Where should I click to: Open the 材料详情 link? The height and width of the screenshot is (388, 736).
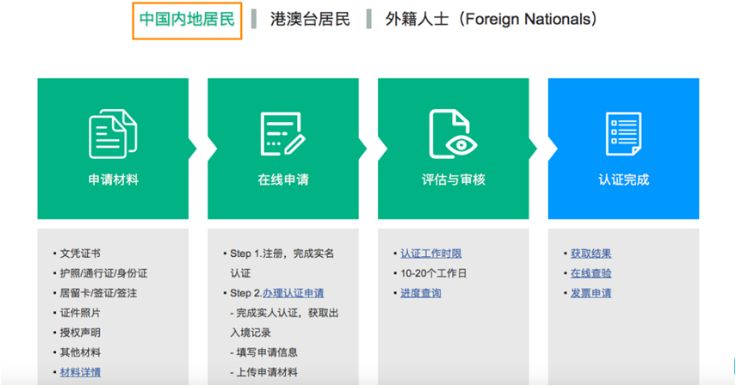point(80,372)
